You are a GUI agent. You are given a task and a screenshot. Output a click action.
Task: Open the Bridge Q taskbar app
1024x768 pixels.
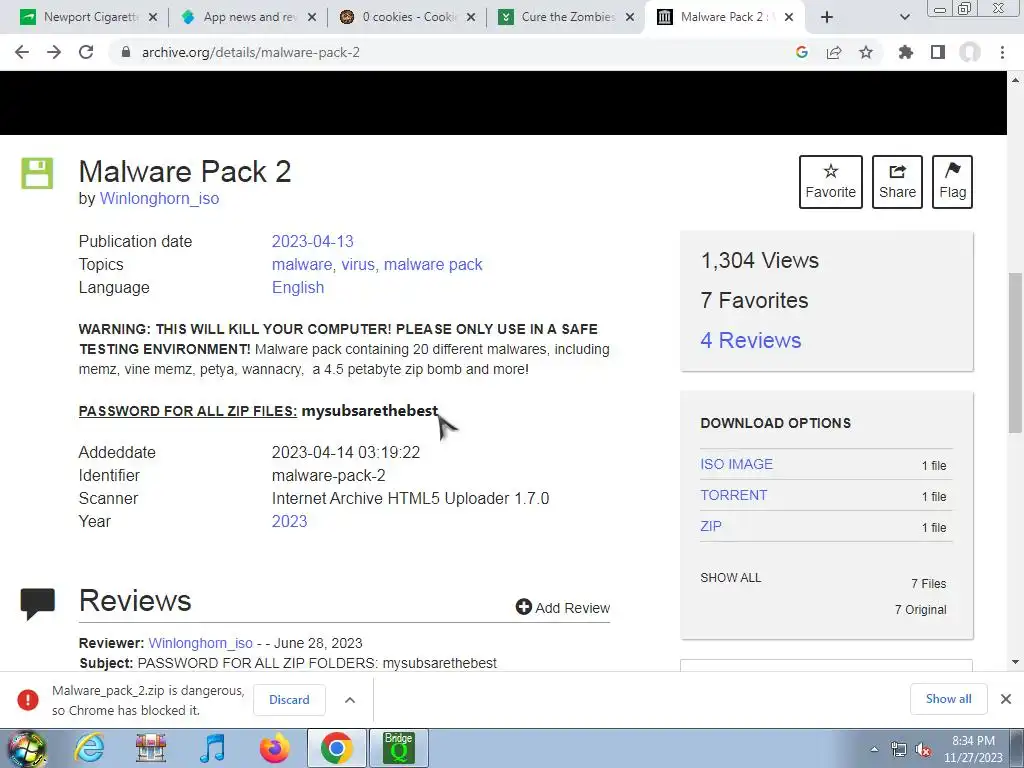coord(398,748)
